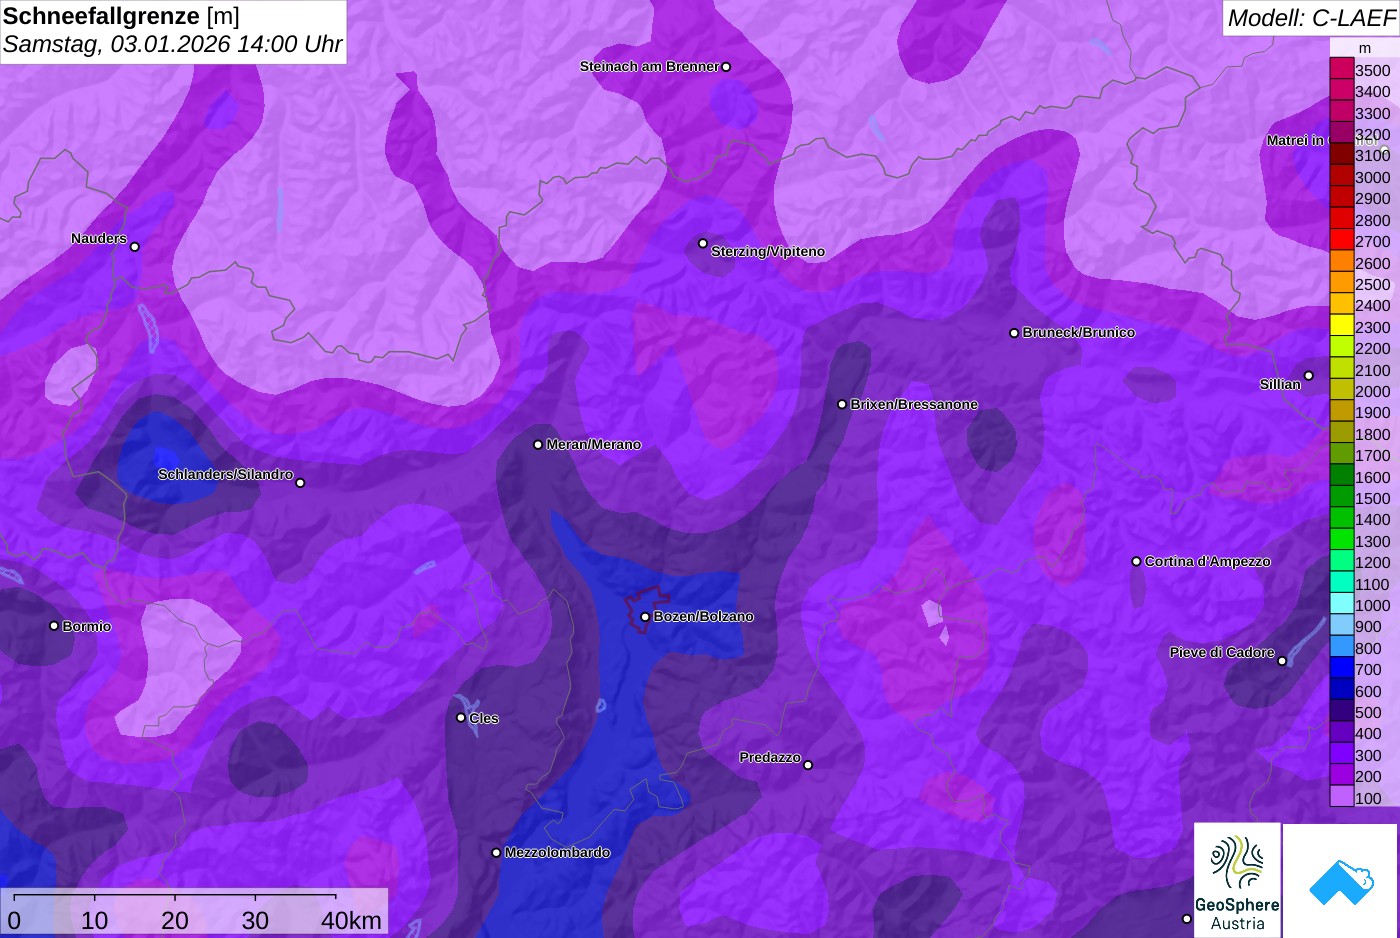Click the Schlanders/Silandro label text
Viewport: 1400px width, 938px height.
225,475
